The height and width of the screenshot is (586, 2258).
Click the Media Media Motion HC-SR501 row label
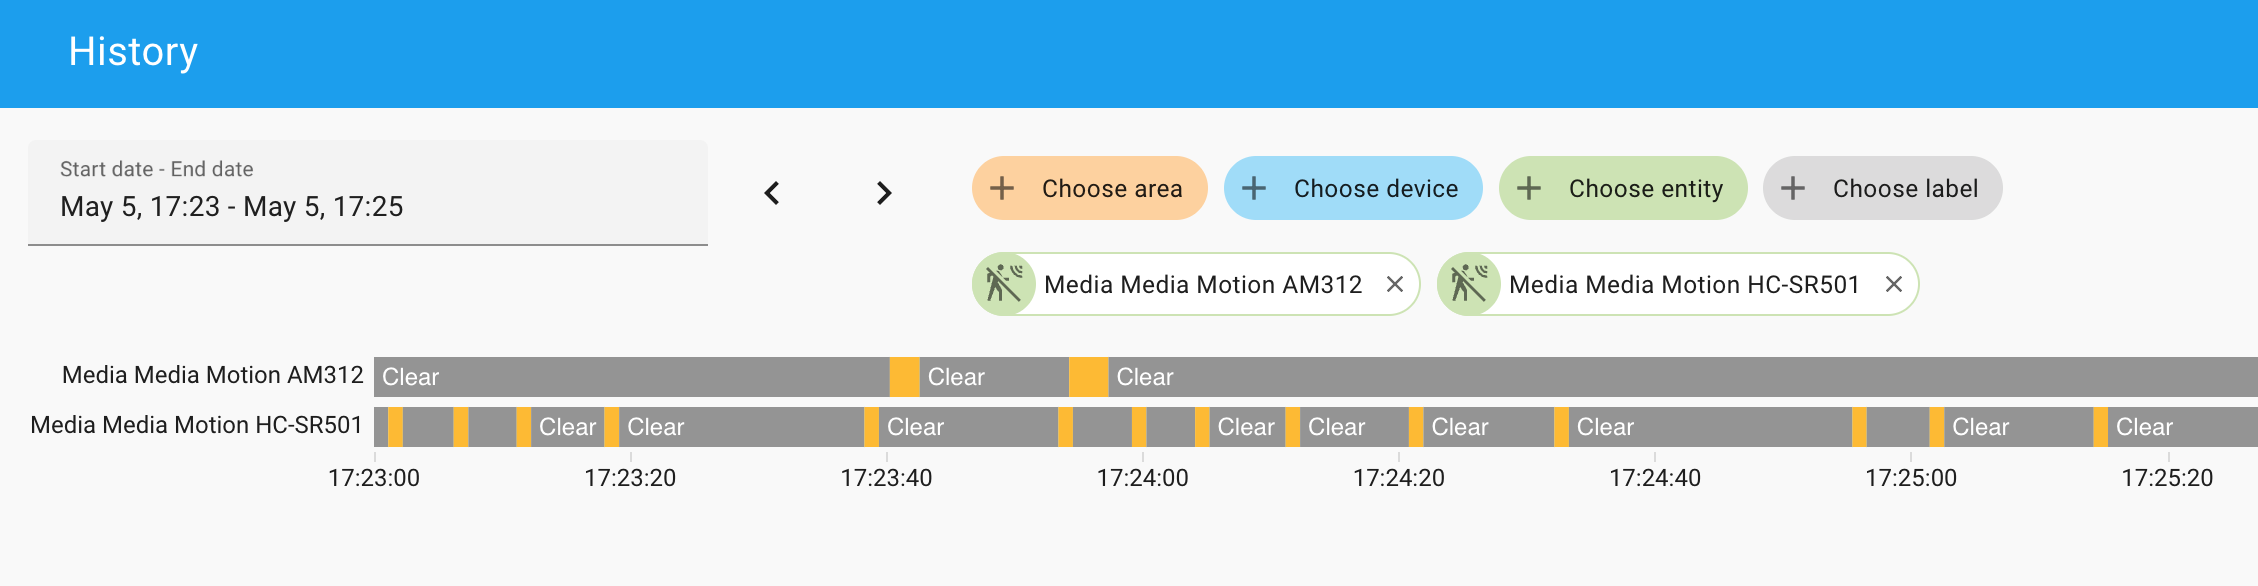pos(196,425)
